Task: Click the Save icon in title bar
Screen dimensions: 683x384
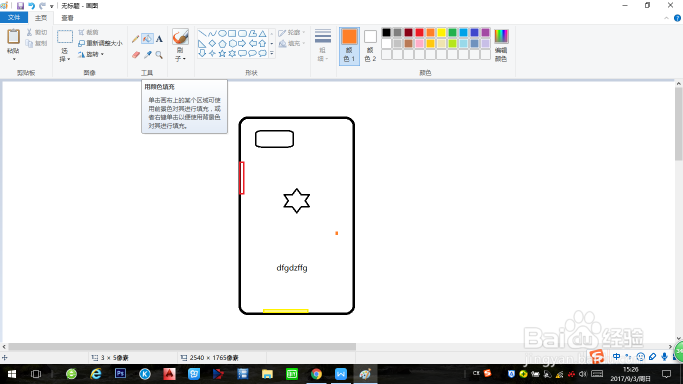Action: 20,6
